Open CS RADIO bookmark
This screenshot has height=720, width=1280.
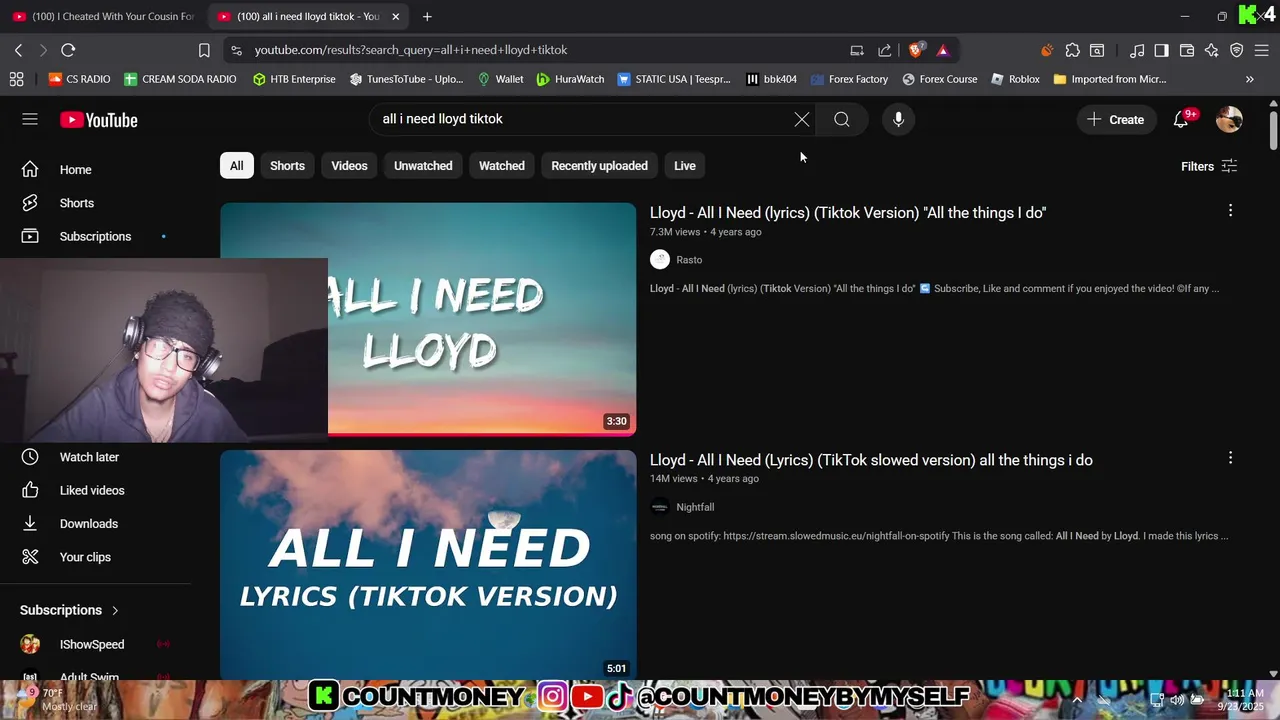pyautogui.click(x=79, y=79)
